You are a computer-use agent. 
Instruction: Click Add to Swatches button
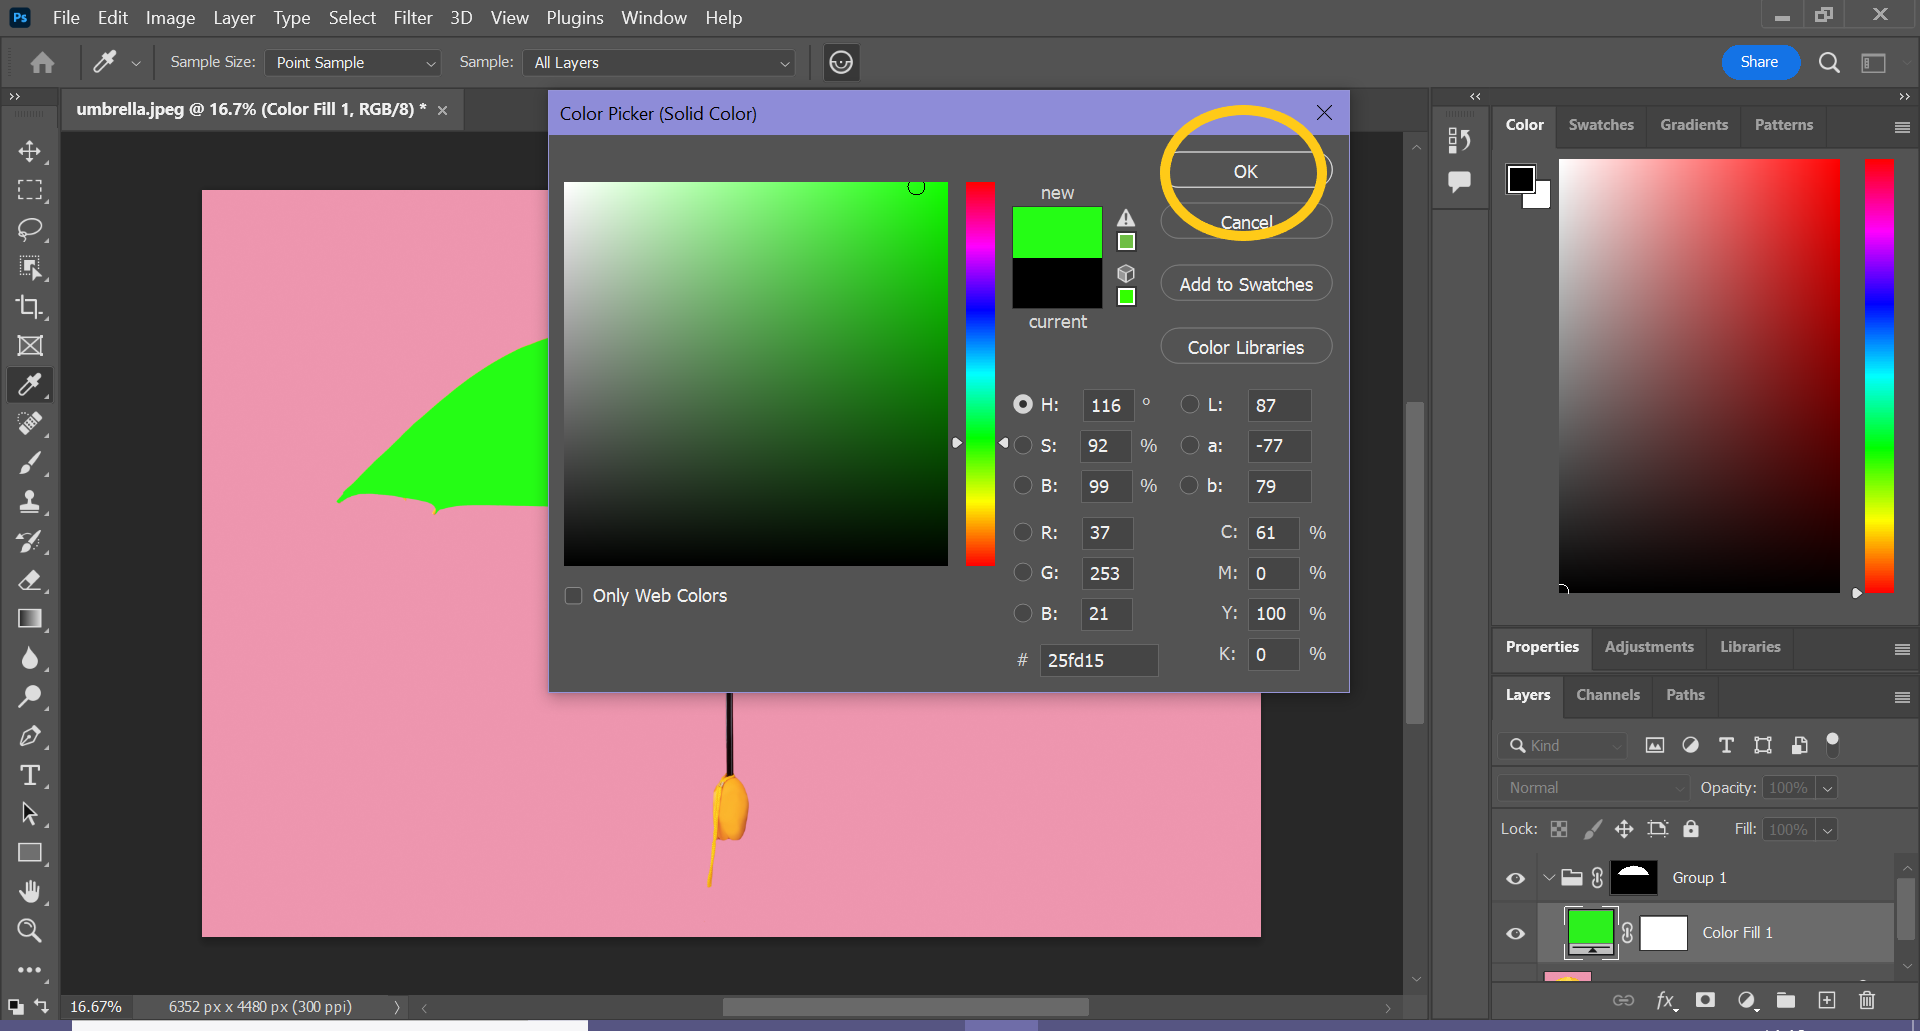(x=1246, y=284)
